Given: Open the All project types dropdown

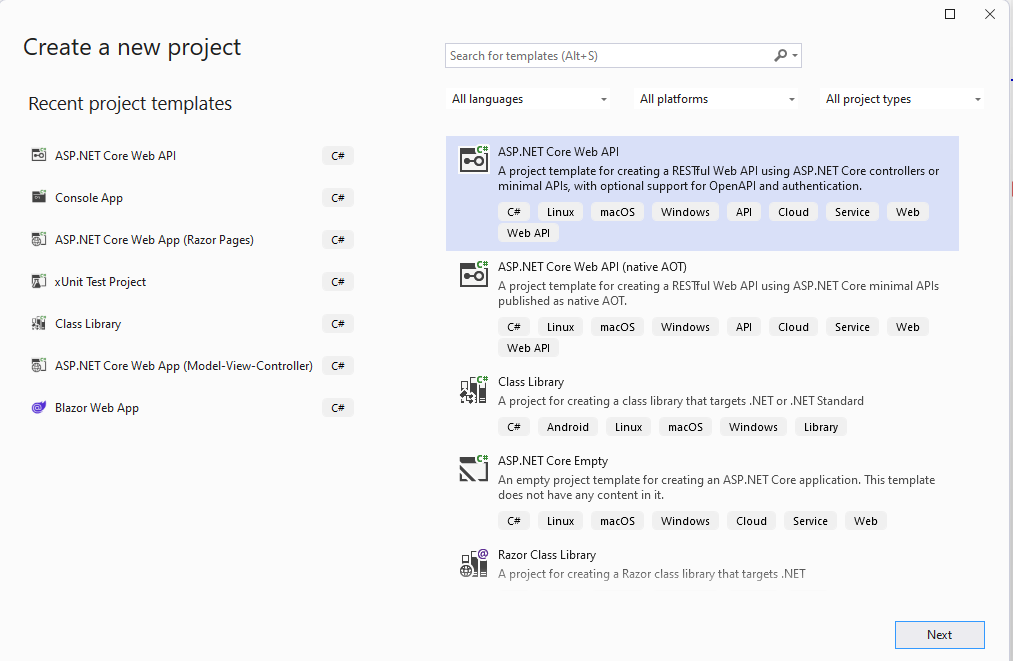Looking at the screenshot, I should pyautogui.click(x=903, y=99).
